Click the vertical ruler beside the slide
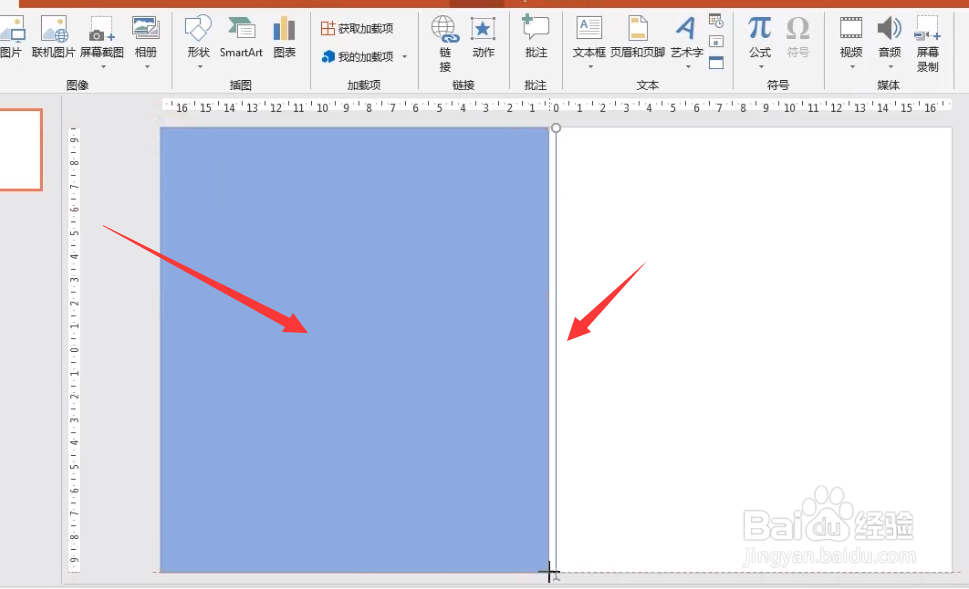This screenshot has width=969, height=589. [x=74, y=349]
